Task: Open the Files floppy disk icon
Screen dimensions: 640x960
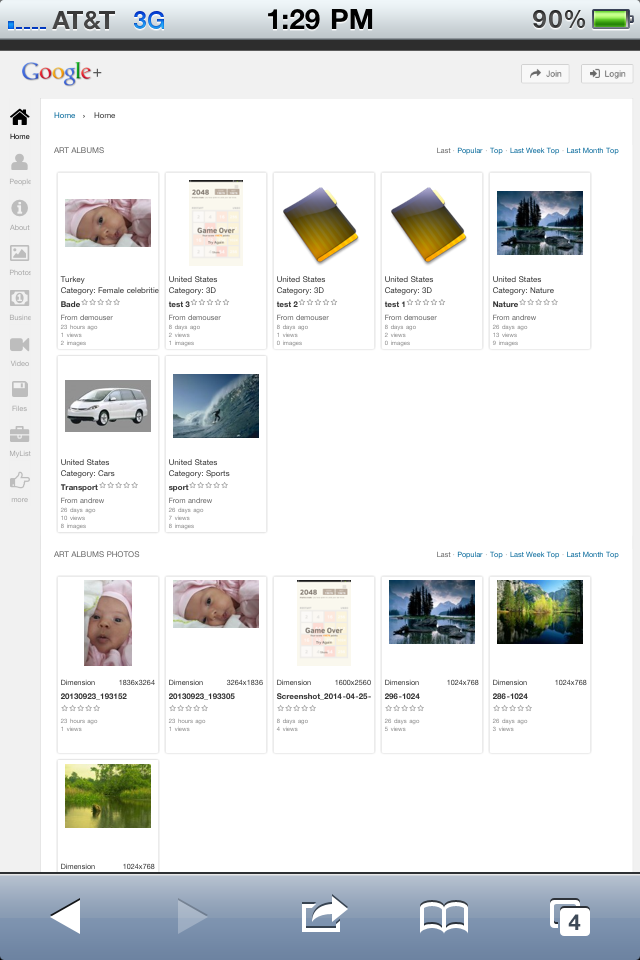Action: click(x=20, y=389)
